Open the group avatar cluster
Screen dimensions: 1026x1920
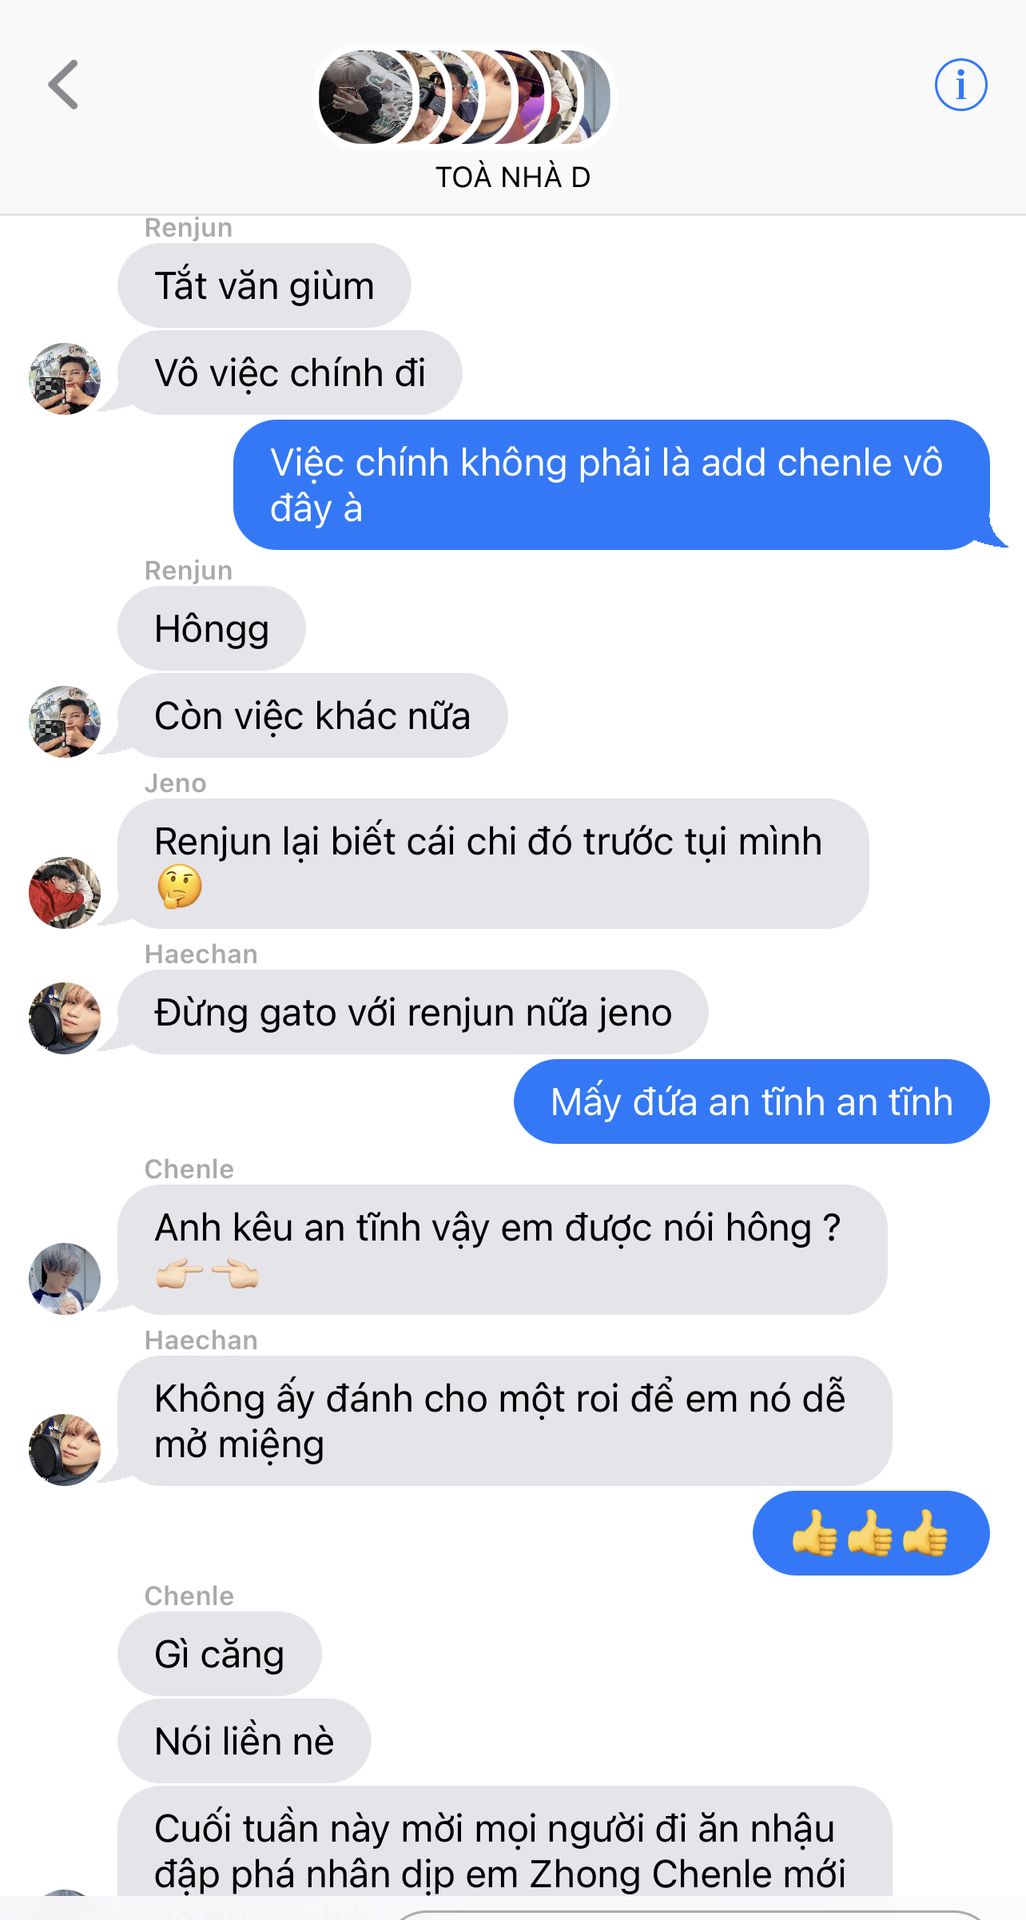click(x=464, y=97)
